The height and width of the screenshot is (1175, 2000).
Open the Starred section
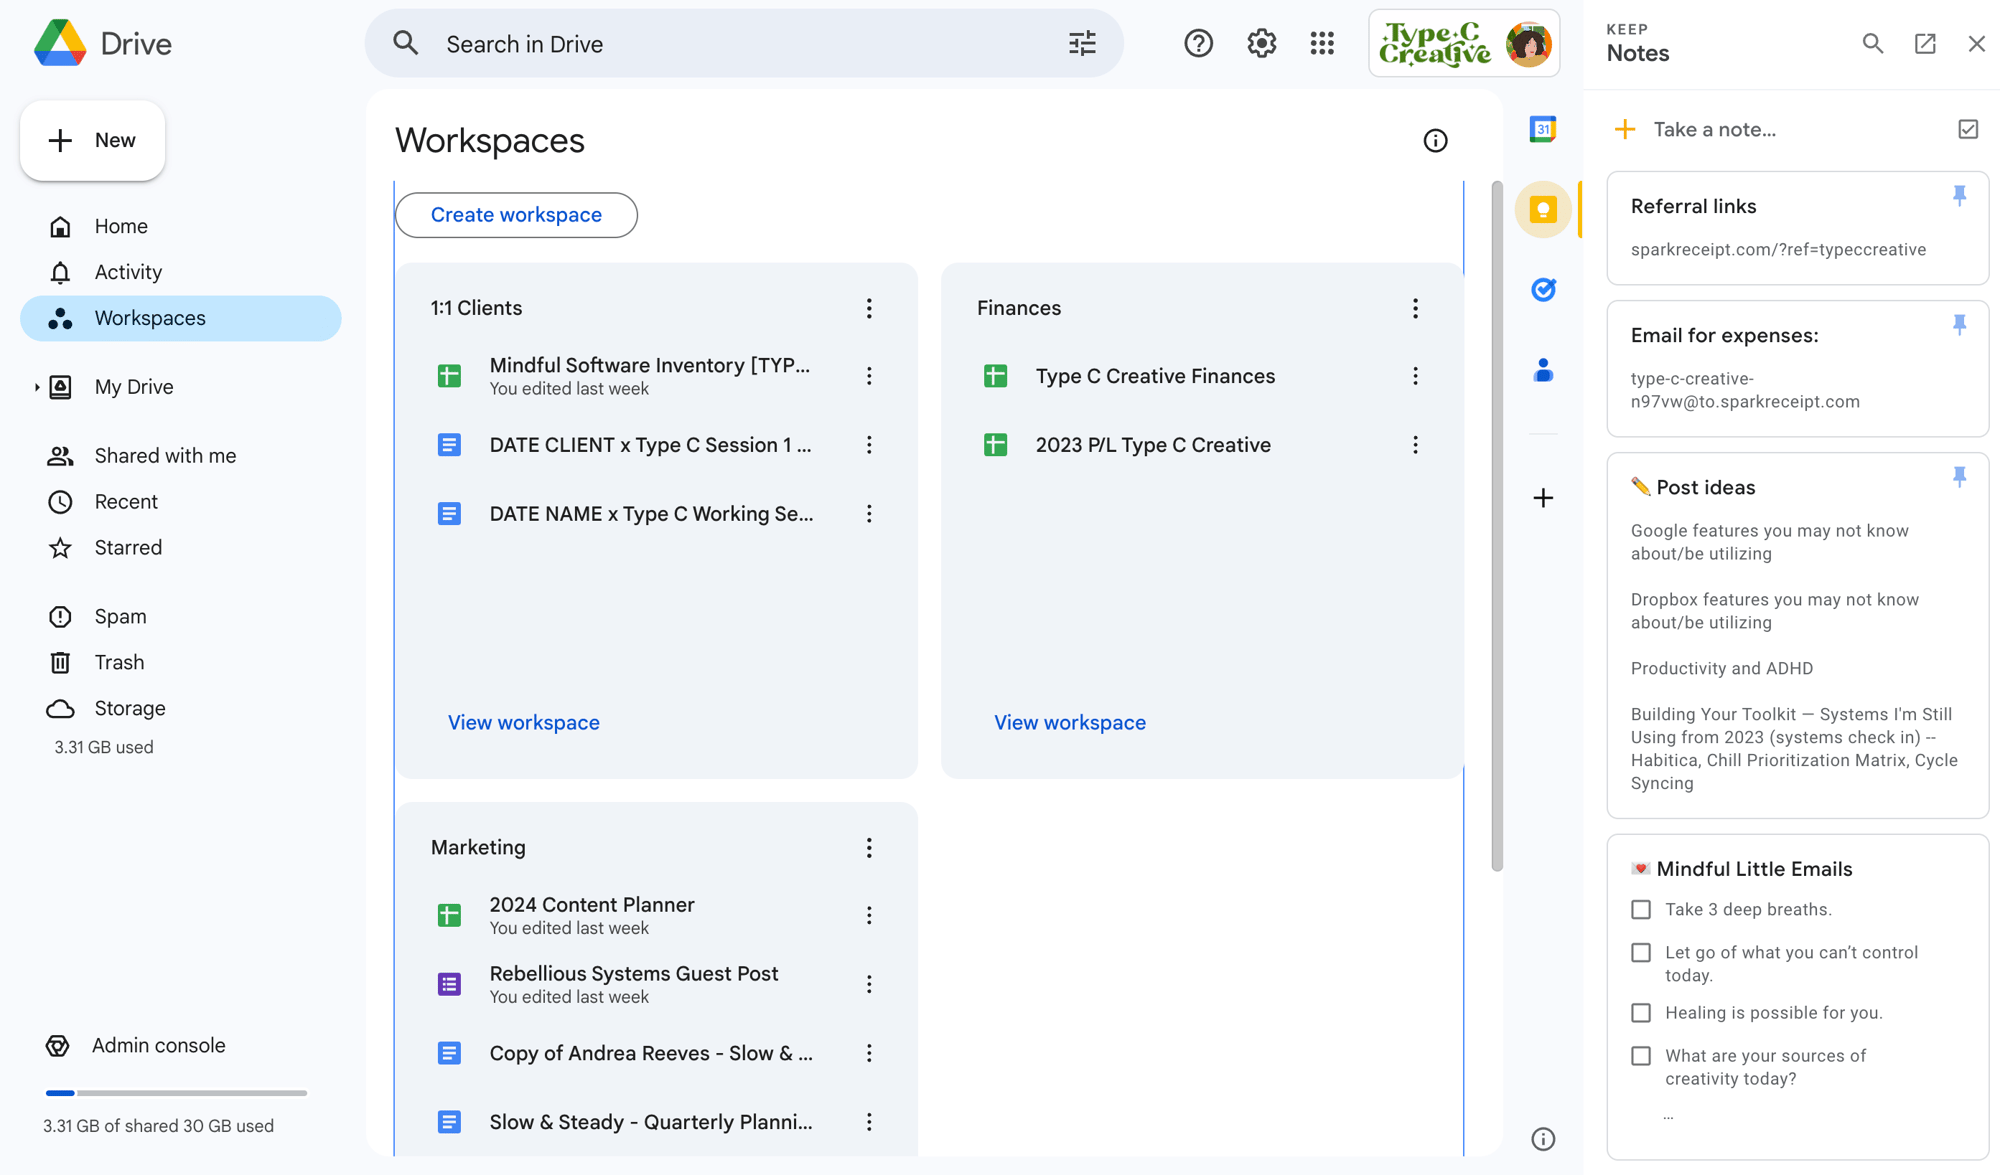[x=128, y=548]
